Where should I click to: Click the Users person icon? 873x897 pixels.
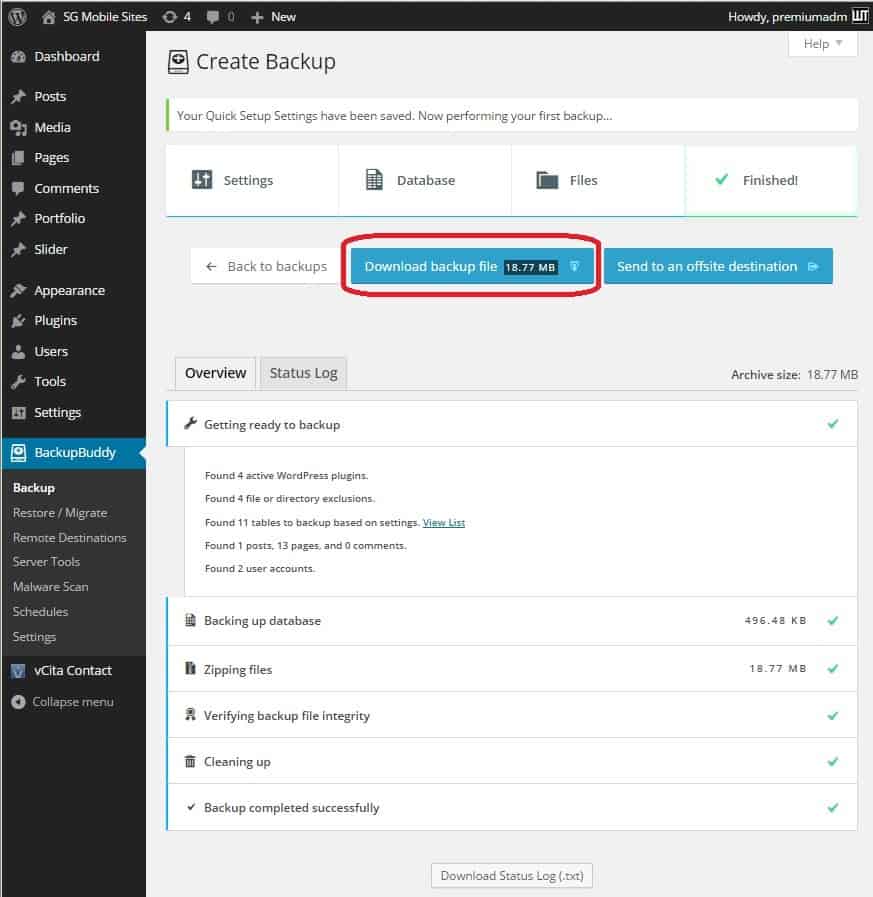point(18,352)
